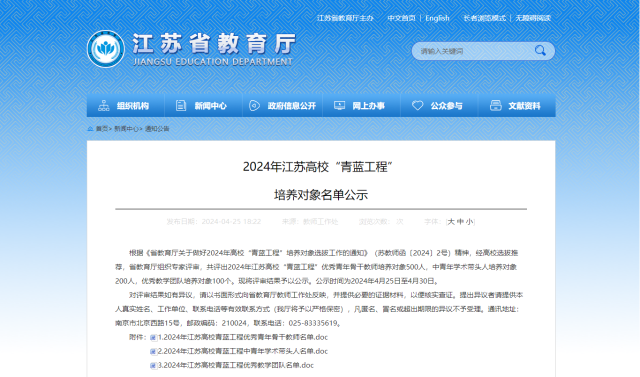Set font size to 大

click(451, 222)
